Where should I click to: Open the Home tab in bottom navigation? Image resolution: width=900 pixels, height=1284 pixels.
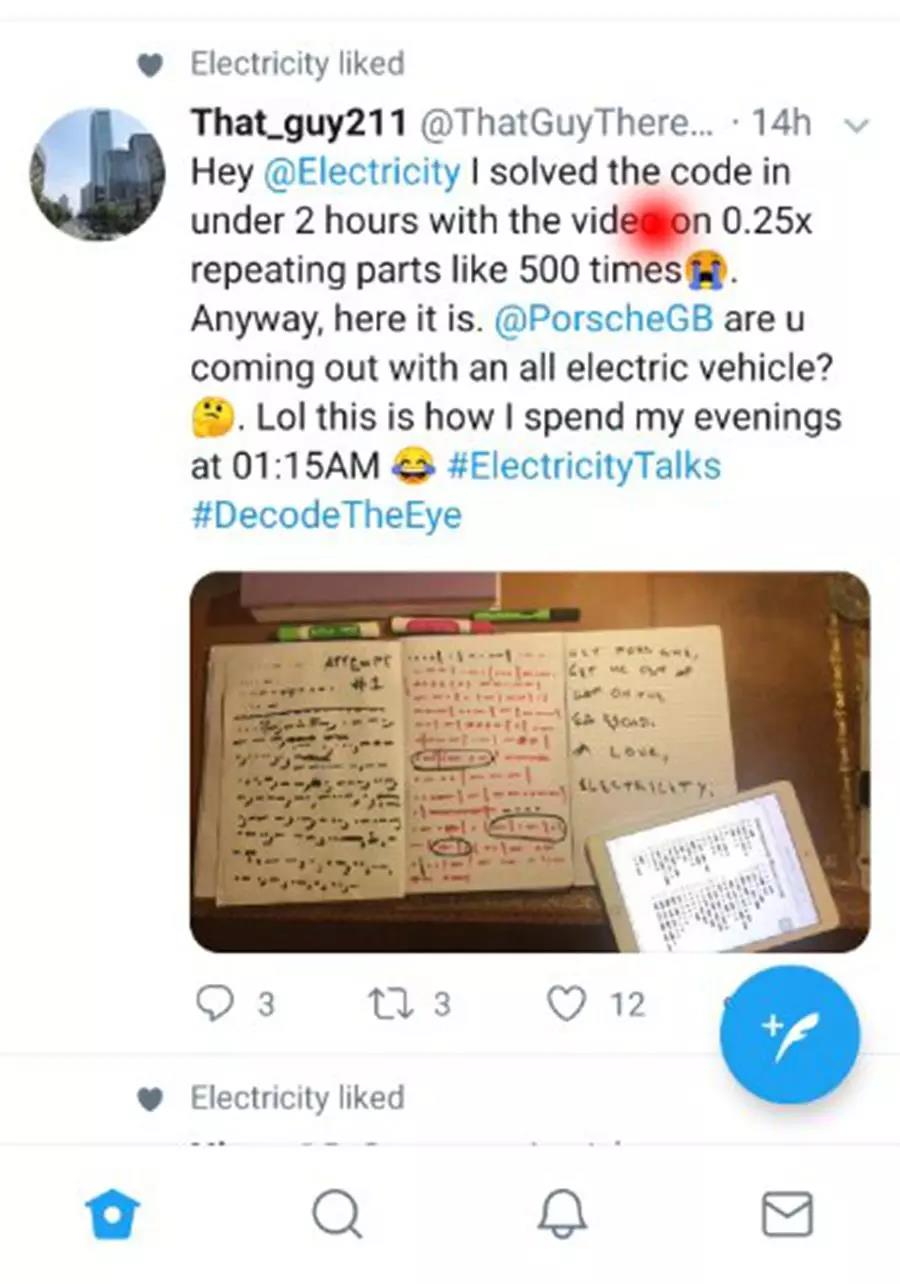click(x=113, y=1215)
